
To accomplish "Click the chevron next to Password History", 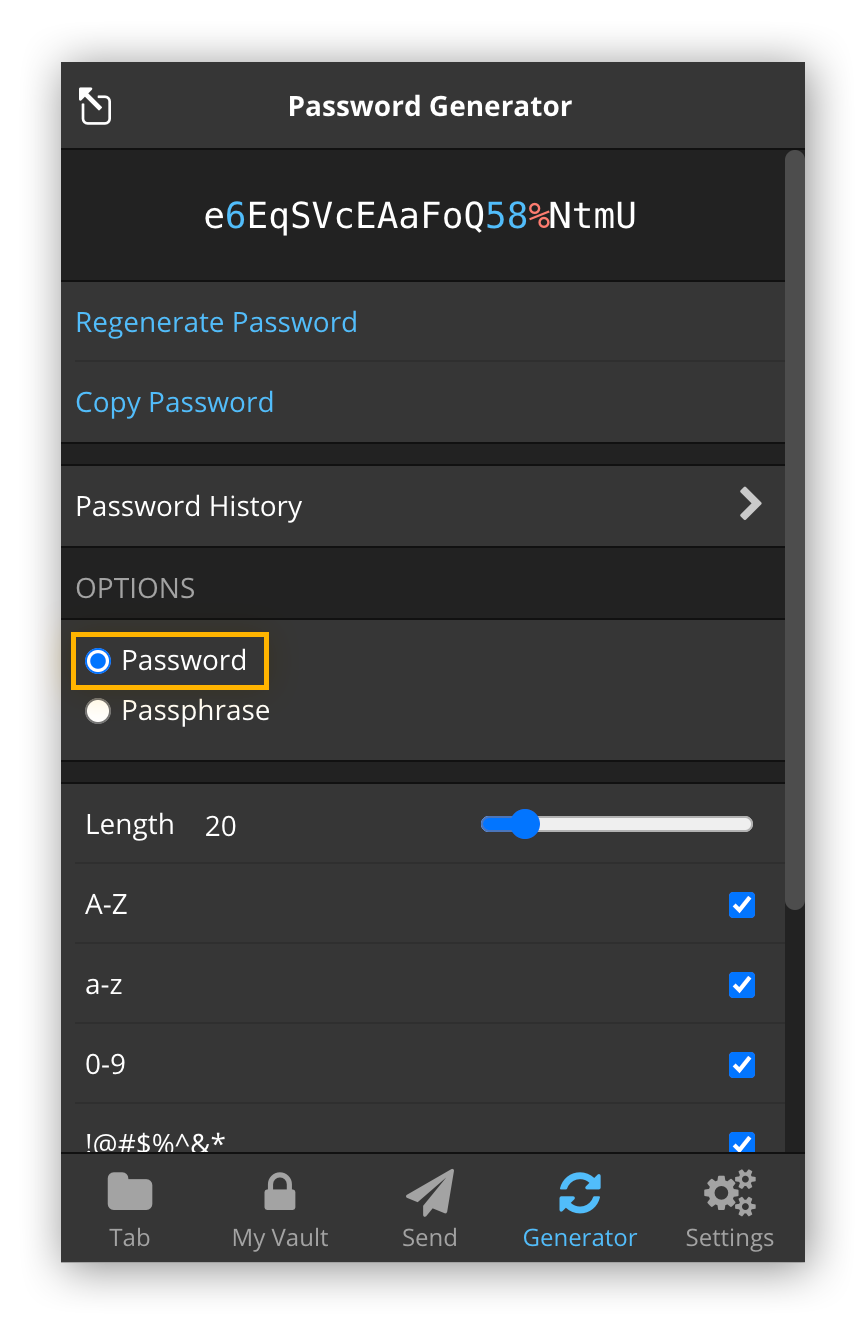I will (x=749, y=504).
